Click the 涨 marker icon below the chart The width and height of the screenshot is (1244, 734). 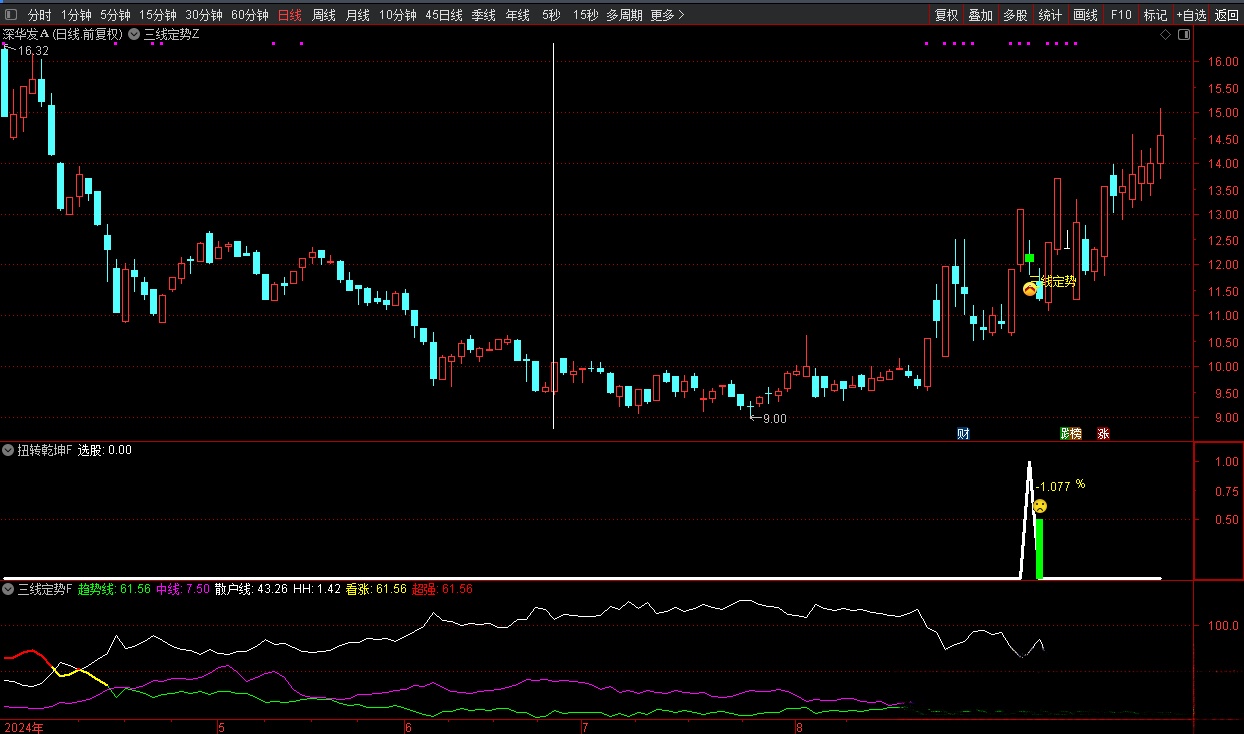point(1103,434)
